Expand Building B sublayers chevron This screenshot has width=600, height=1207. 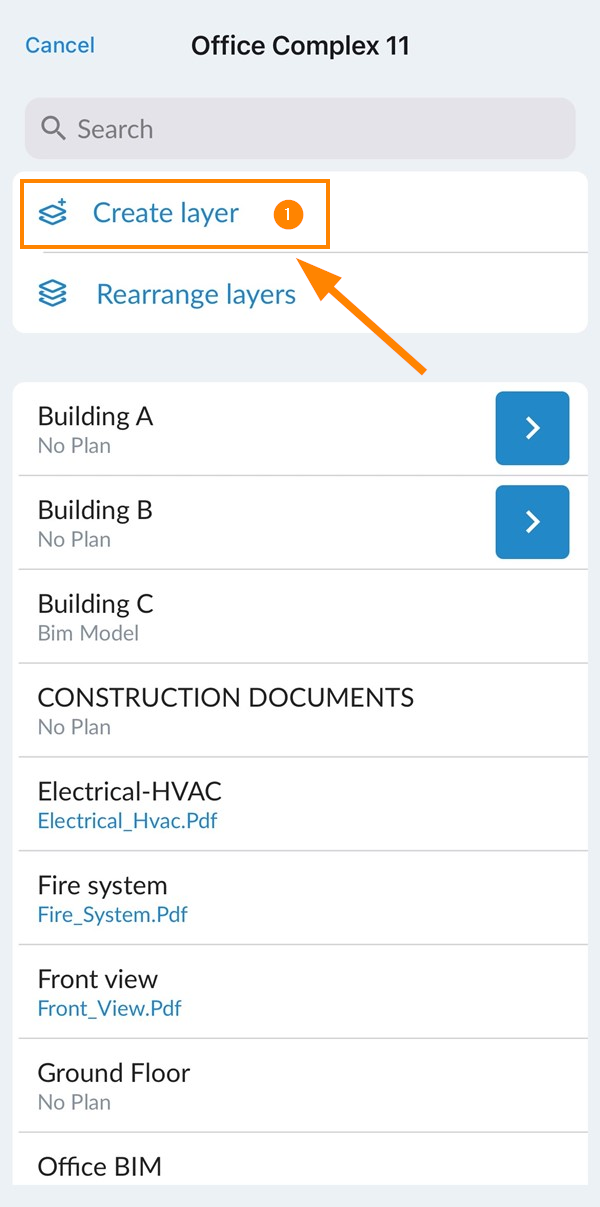click(532, 522)
